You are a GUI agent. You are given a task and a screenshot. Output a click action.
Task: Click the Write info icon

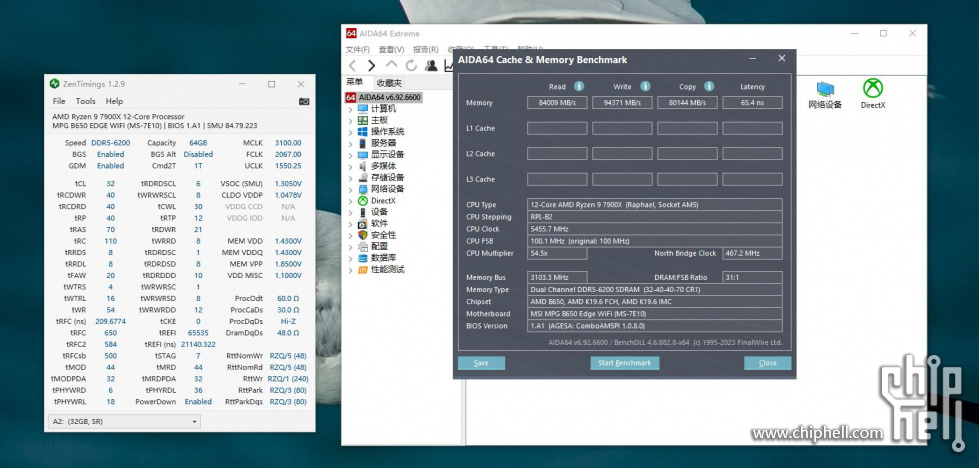pyautogui.click(x=645, y=86)
